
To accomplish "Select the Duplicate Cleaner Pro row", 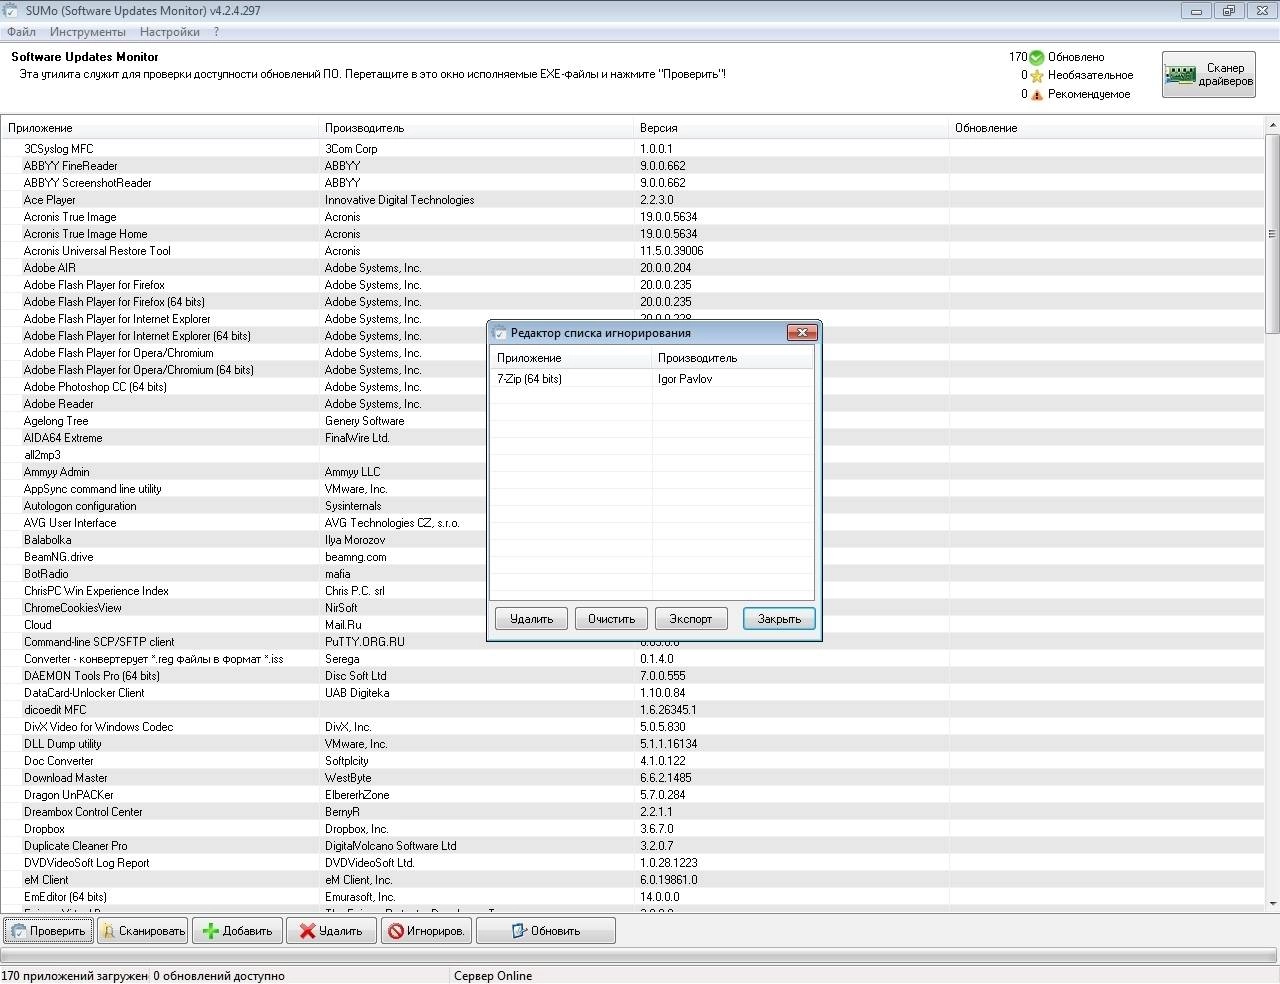I will 632,846.
